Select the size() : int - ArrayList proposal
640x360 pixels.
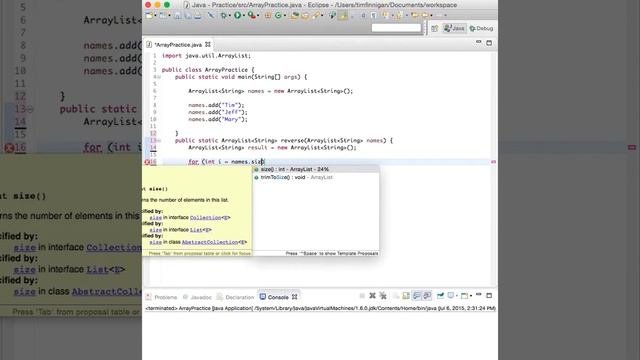(316, 169)
